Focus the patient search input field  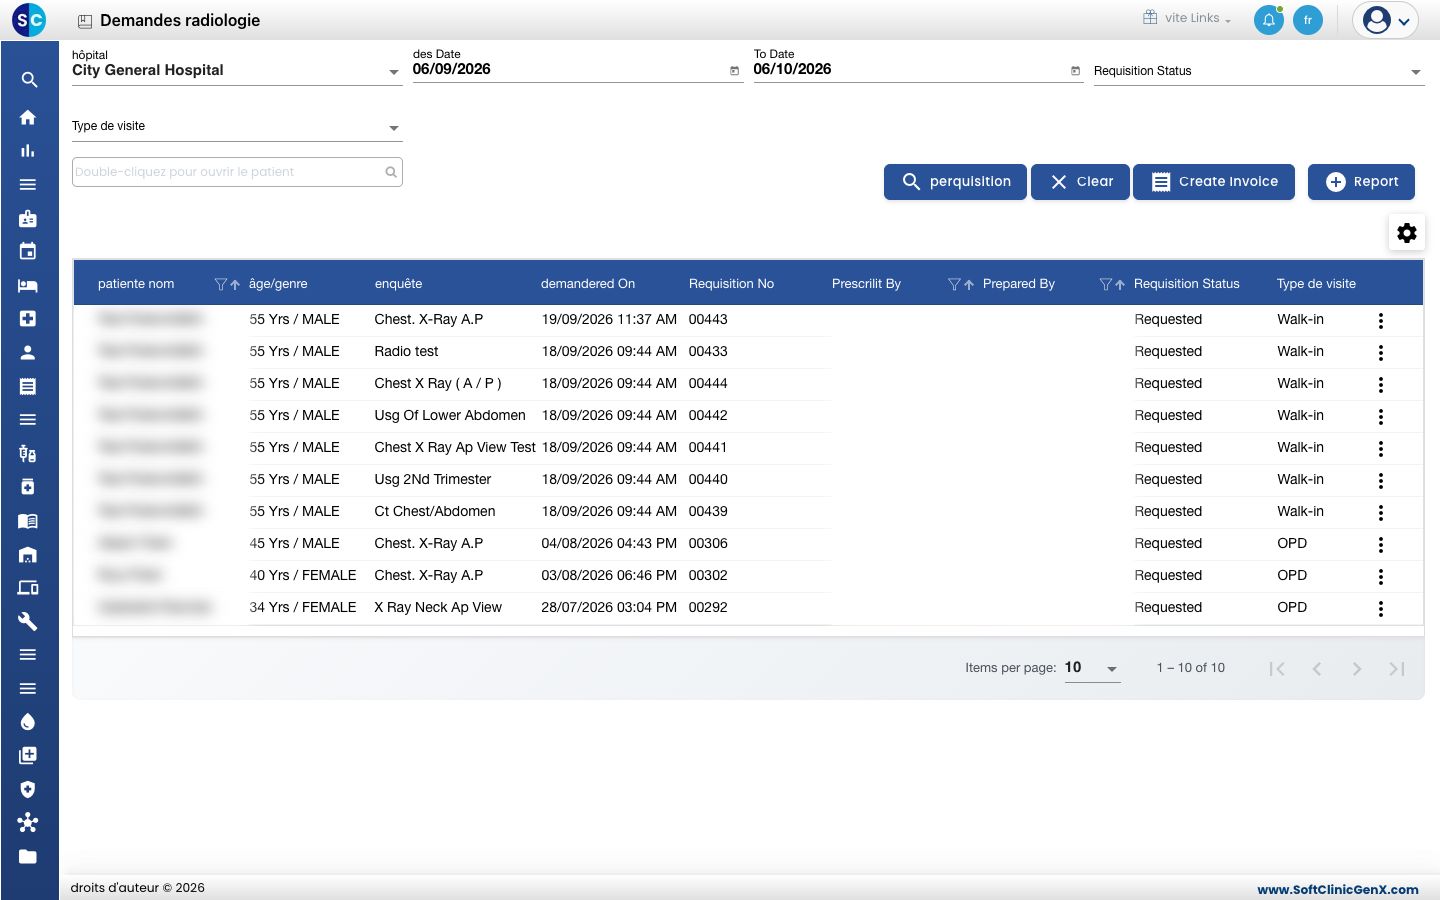click(237, 172)
